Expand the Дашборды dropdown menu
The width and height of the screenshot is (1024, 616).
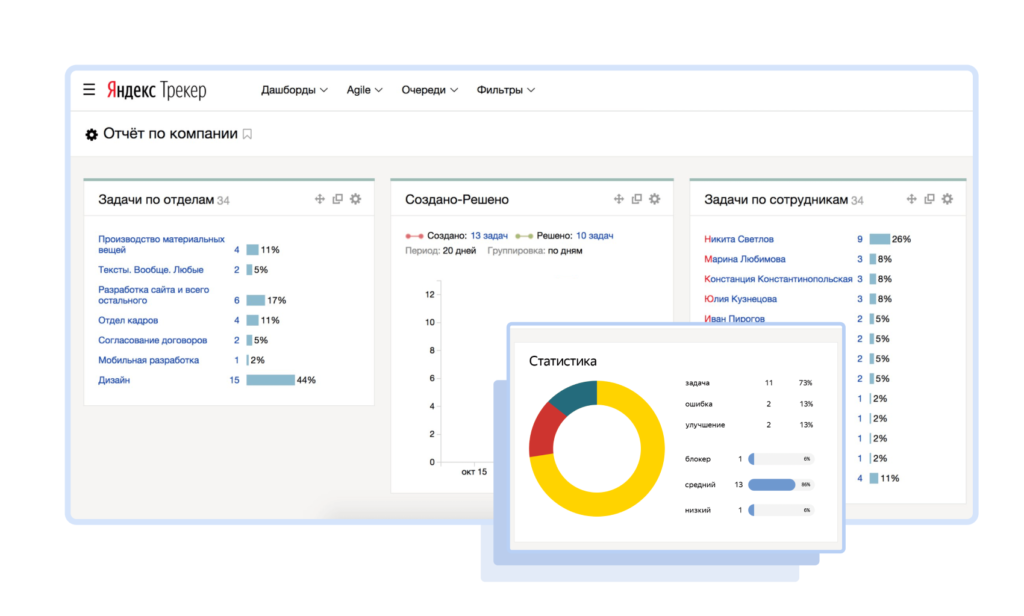(x=294, y=90)
